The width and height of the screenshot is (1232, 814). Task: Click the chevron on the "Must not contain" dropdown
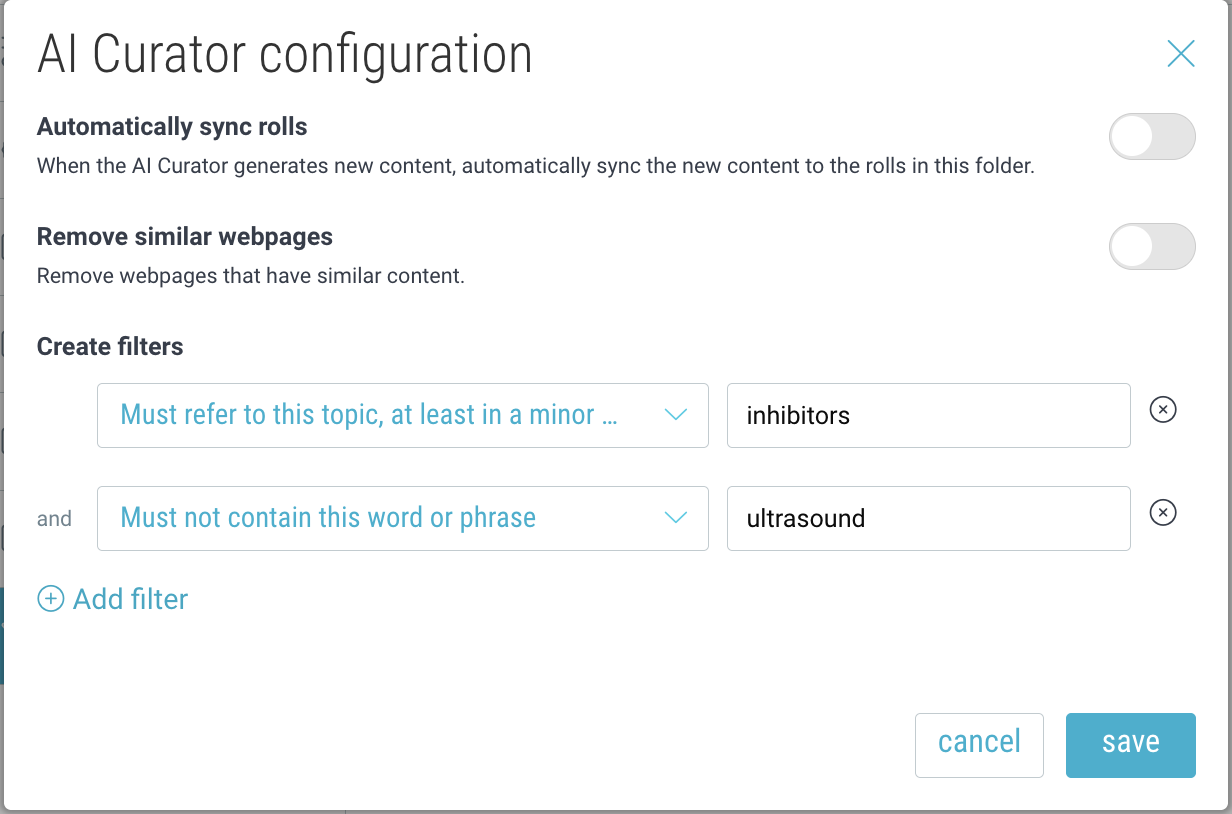(x=676, y=517)
